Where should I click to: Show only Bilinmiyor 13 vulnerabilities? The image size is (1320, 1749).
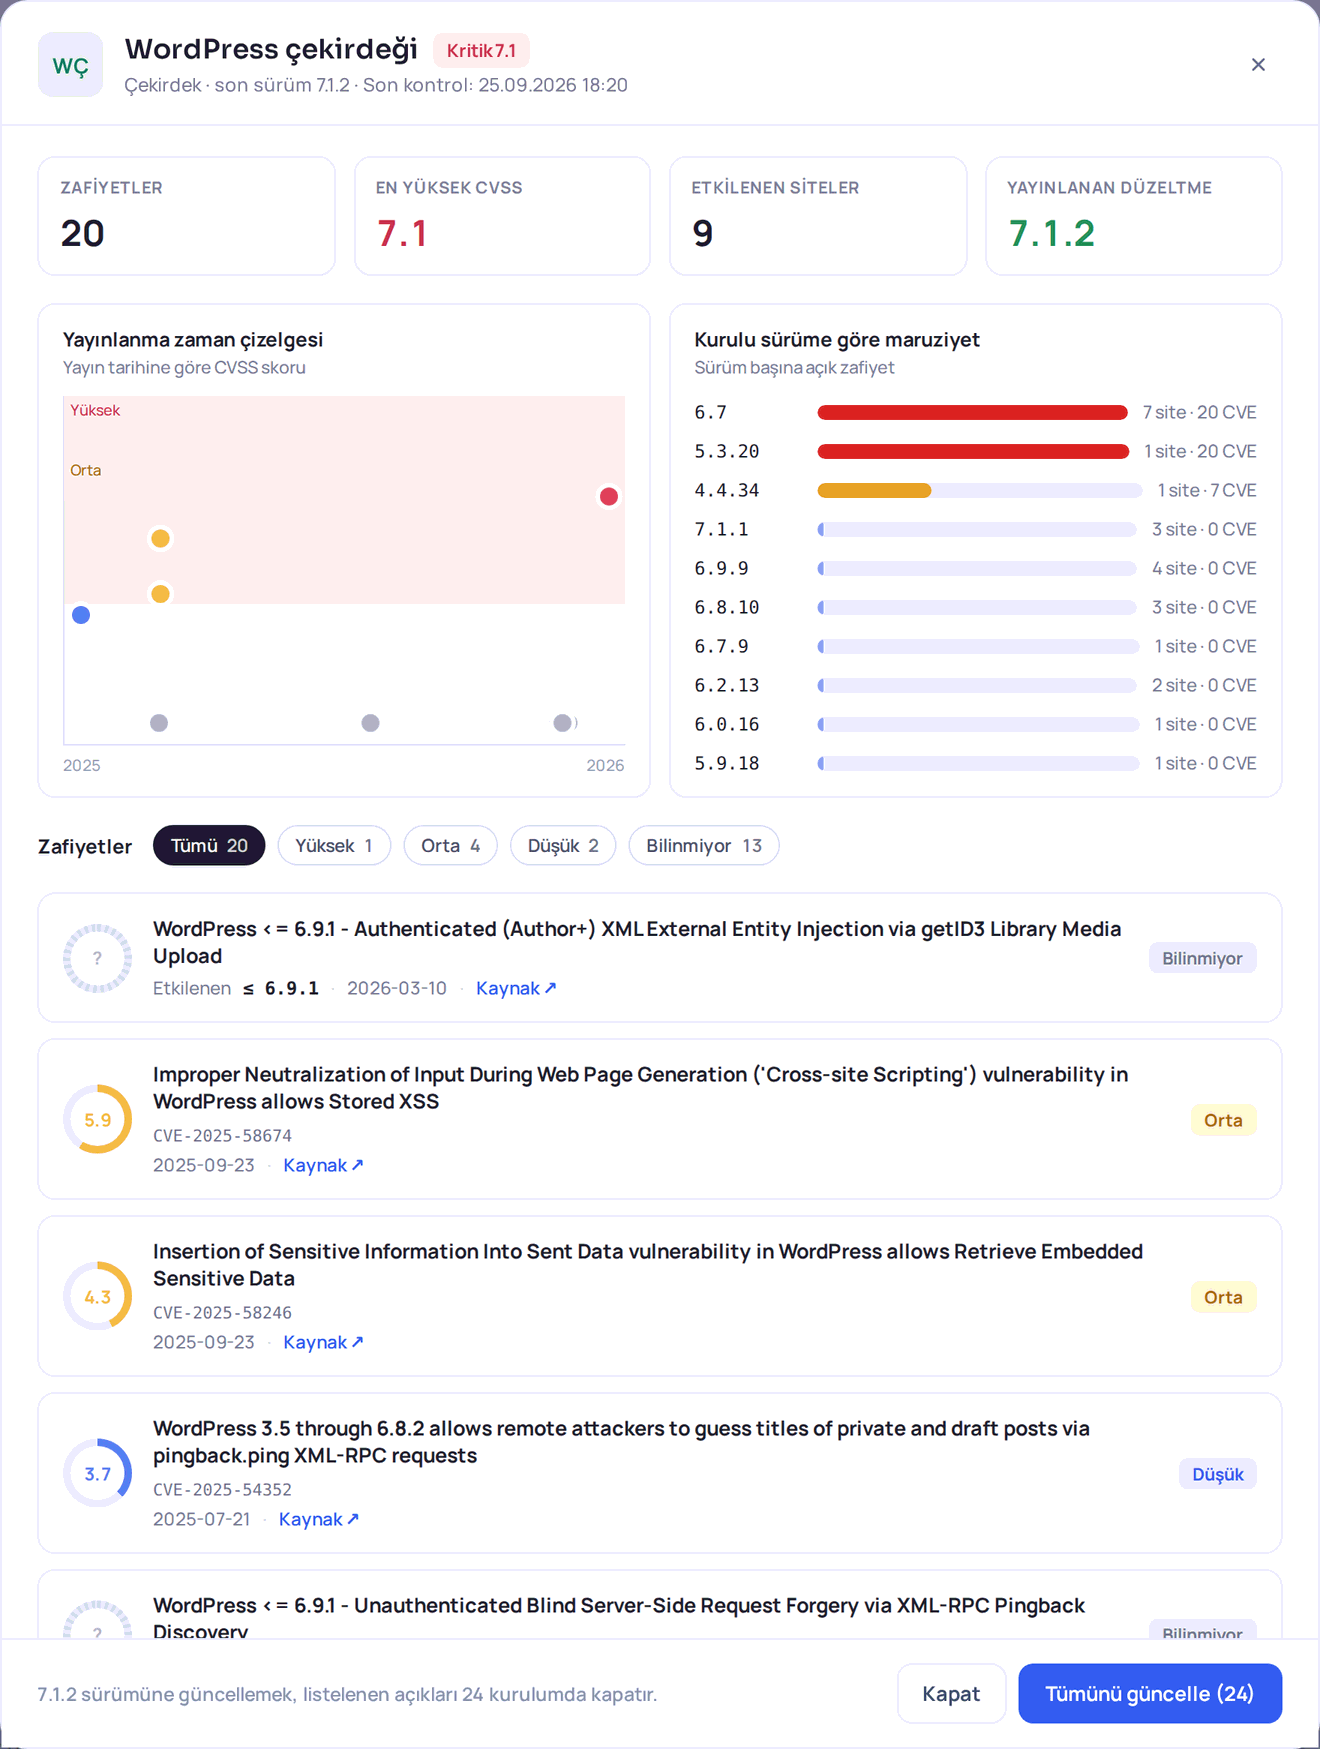pos(704,846)
